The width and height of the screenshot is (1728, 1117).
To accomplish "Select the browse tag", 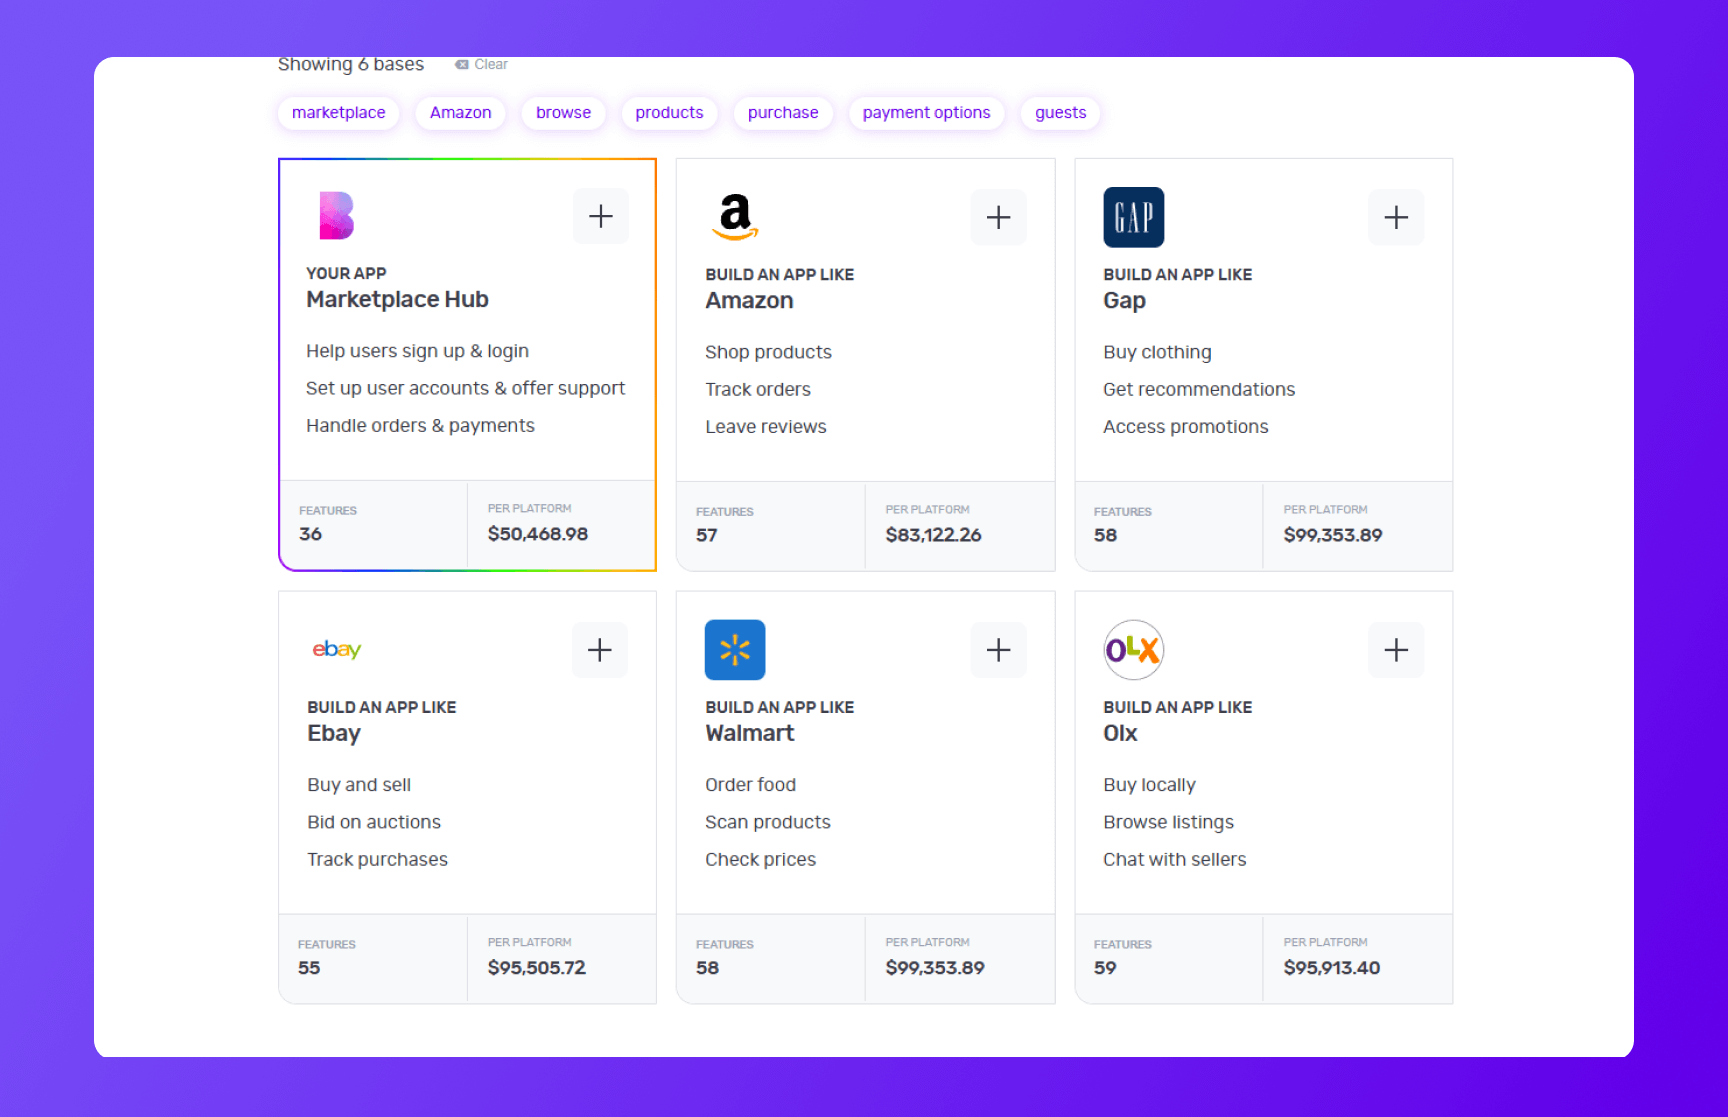I will pyautogui.click(x=563, y=113).
